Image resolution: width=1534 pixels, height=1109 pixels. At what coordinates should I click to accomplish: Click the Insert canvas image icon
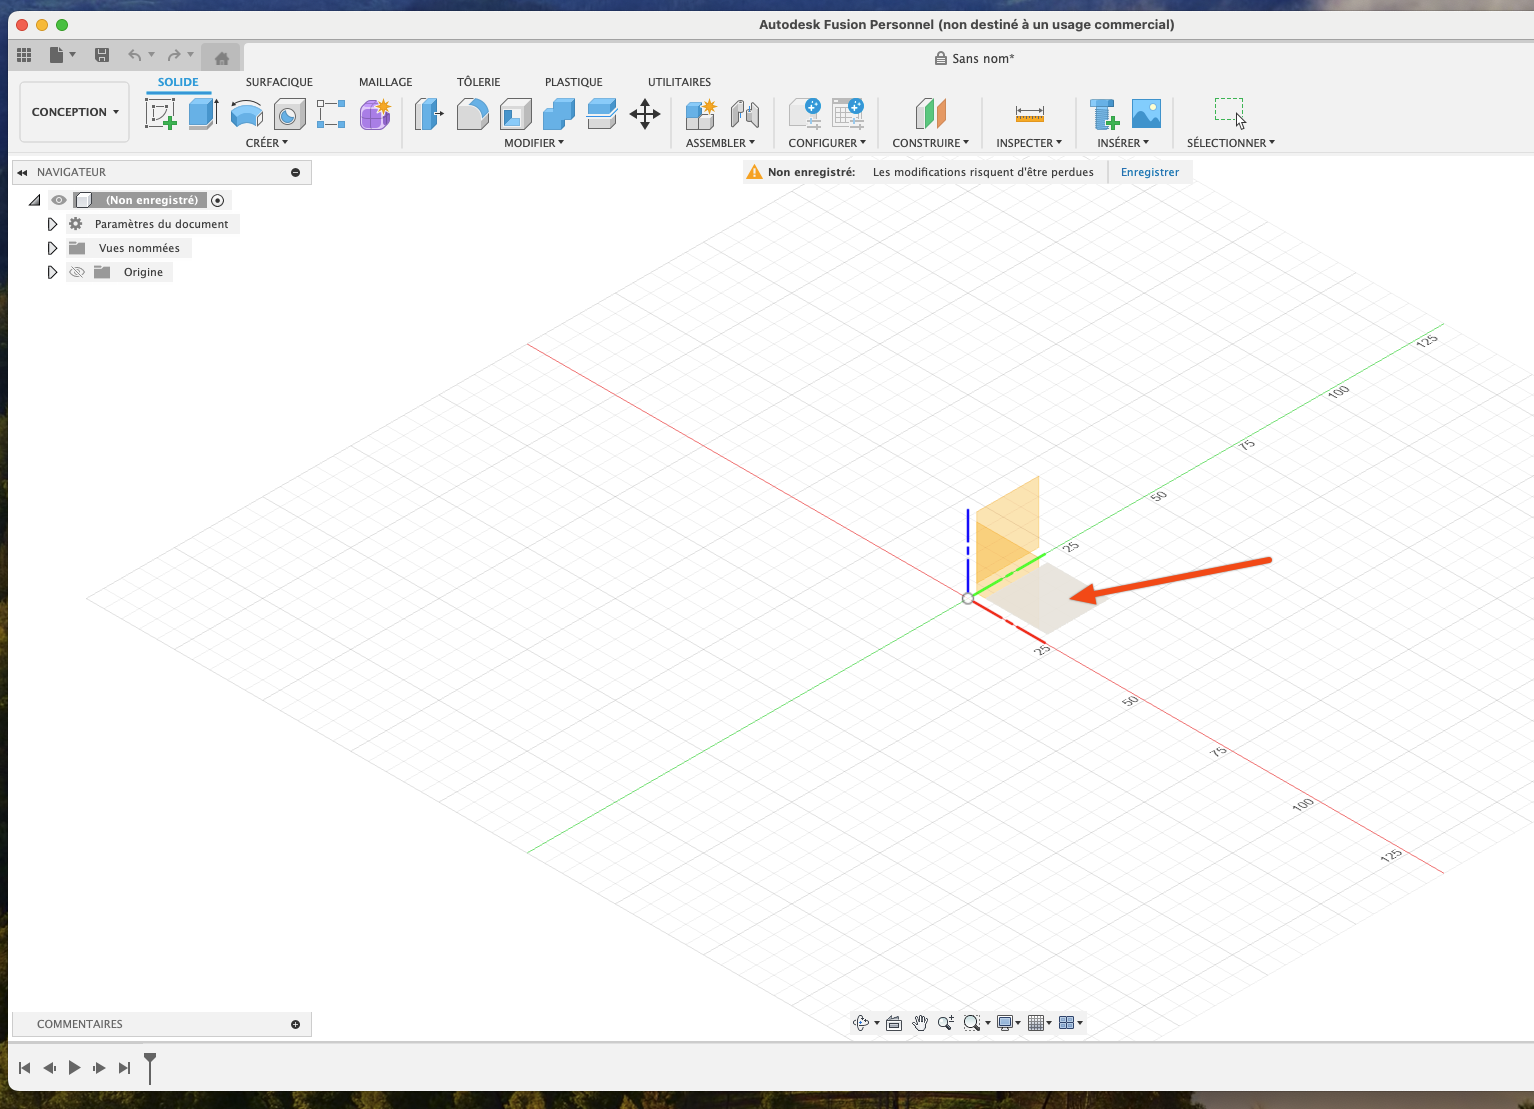(1146, 114)
